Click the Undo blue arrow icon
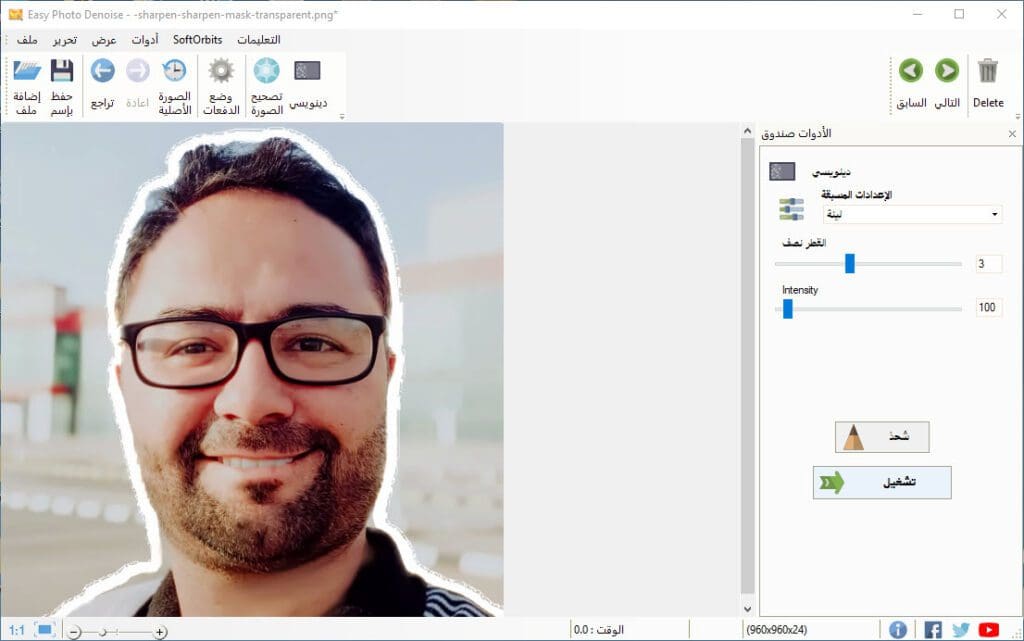1024x641 pixels. pyautogui.click(x=102, y=71)
